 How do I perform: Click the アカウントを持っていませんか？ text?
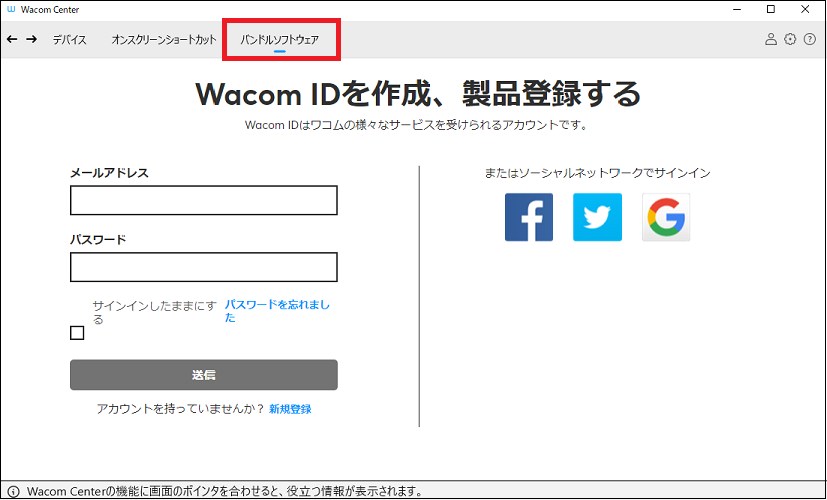[180, 409]
